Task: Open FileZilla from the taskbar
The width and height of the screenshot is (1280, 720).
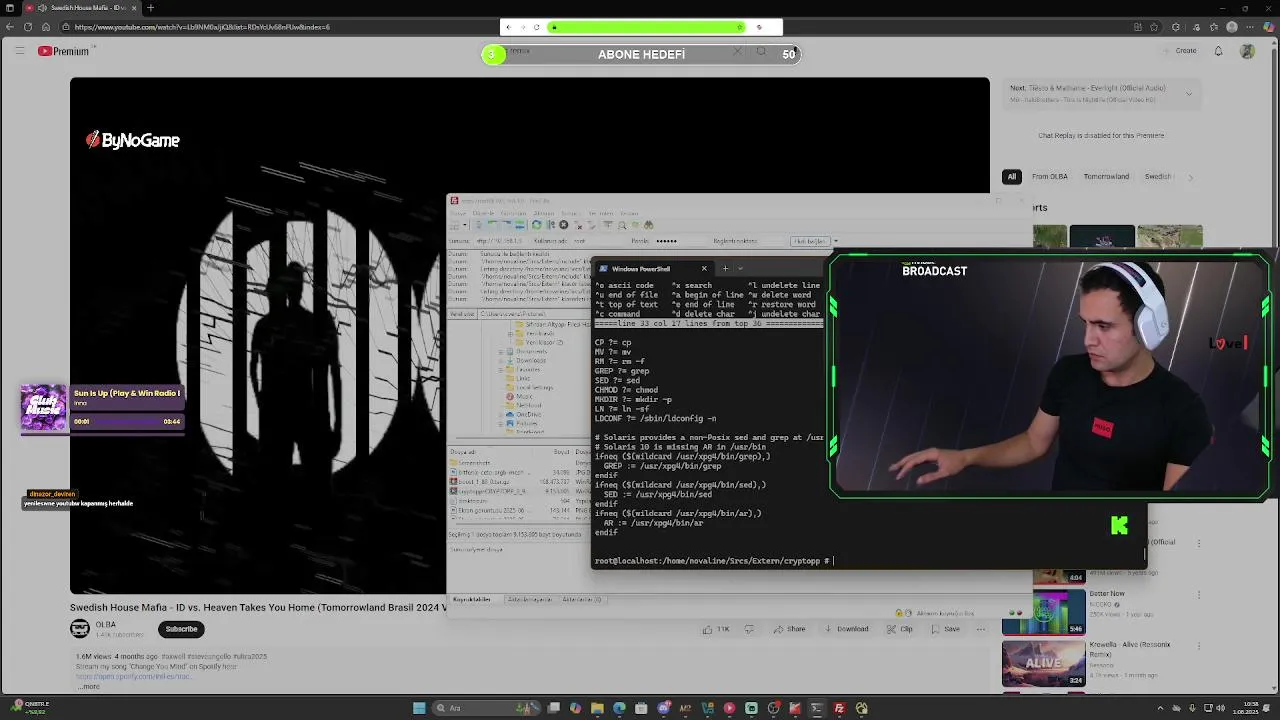Action: coord(839,708)
